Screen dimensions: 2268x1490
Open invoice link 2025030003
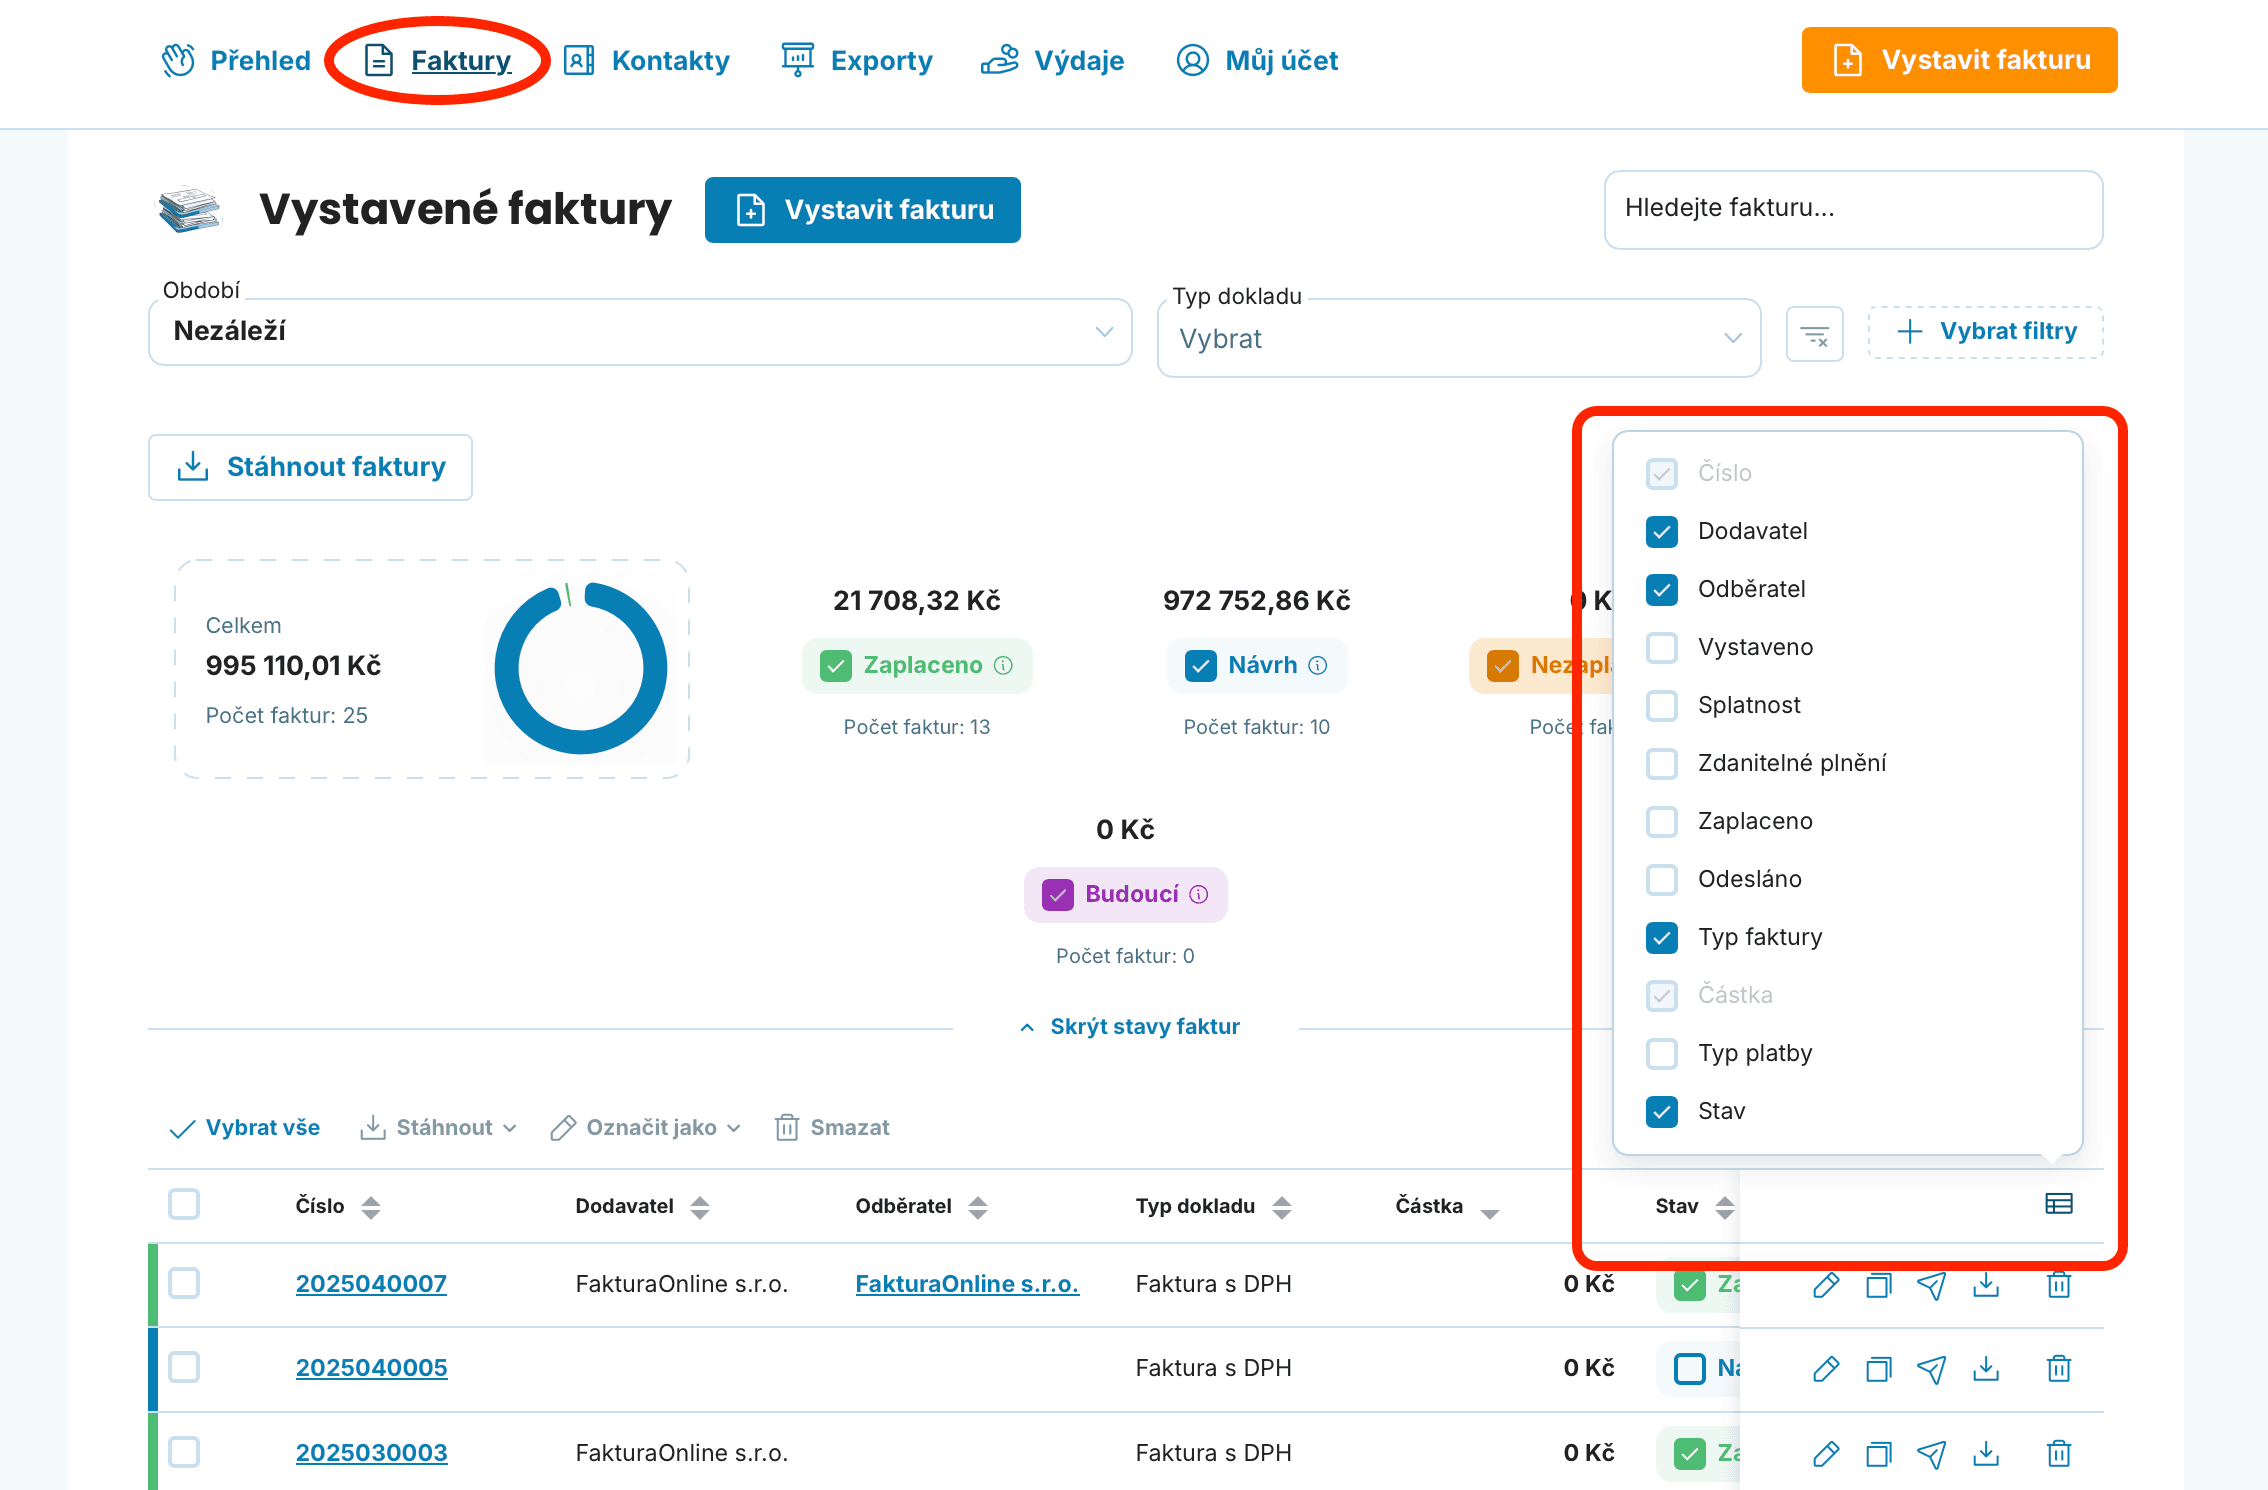point(371,1453)
